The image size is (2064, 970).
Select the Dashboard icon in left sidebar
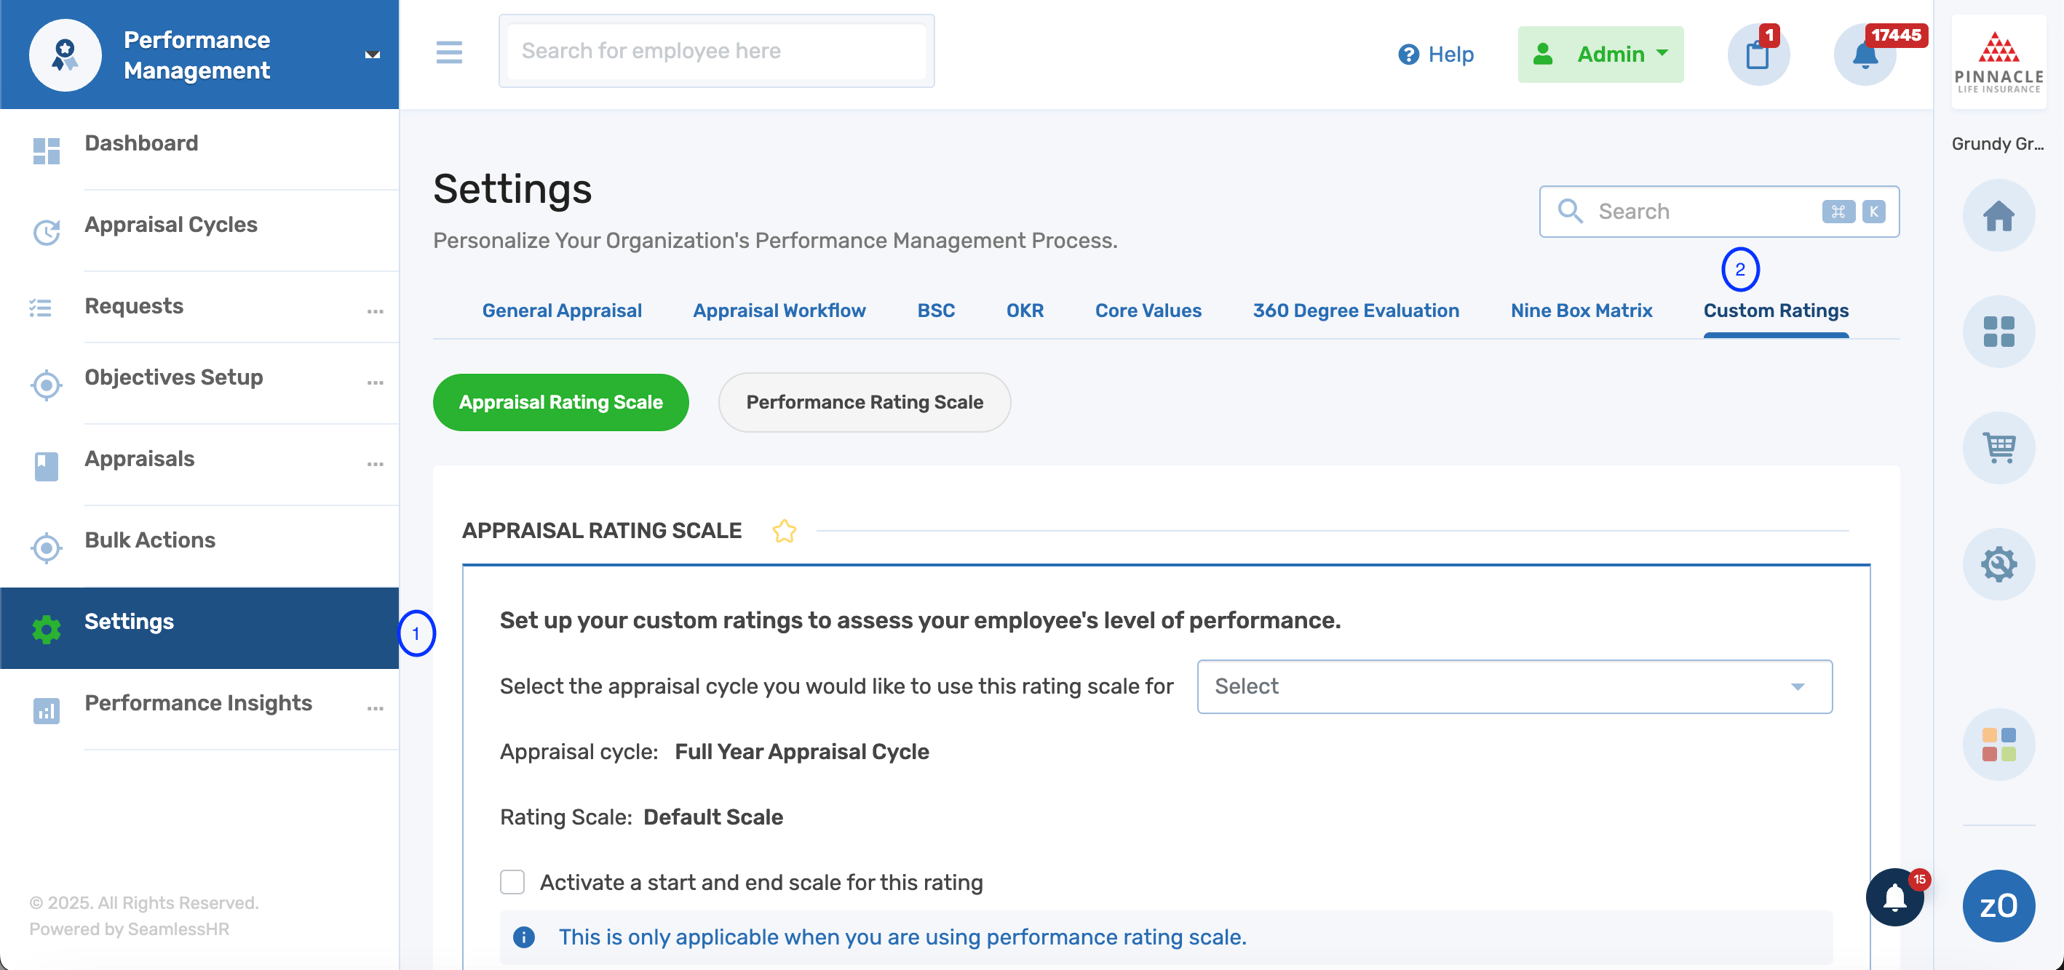45,151
